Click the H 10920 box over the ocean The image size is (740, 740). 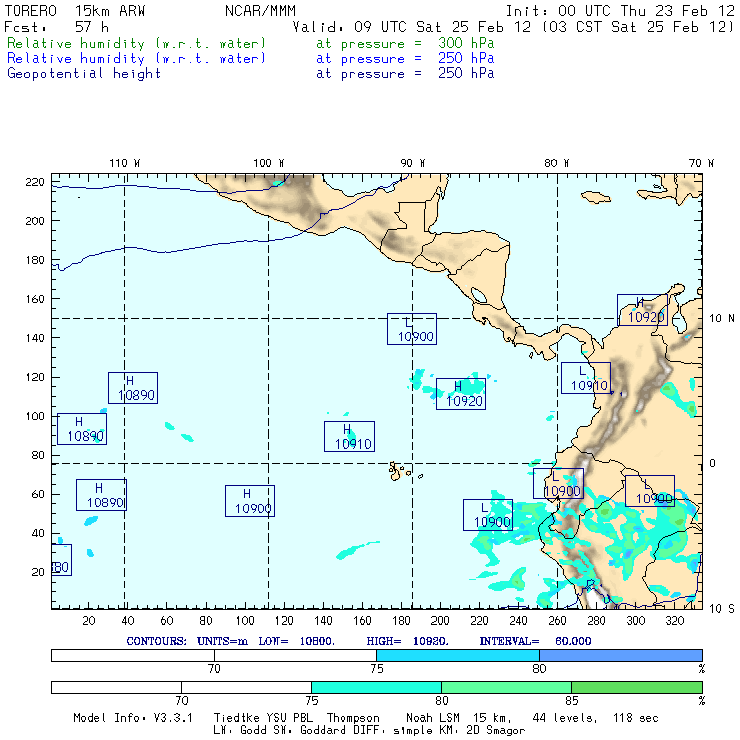pyautogui.click(x=461, y=394)
